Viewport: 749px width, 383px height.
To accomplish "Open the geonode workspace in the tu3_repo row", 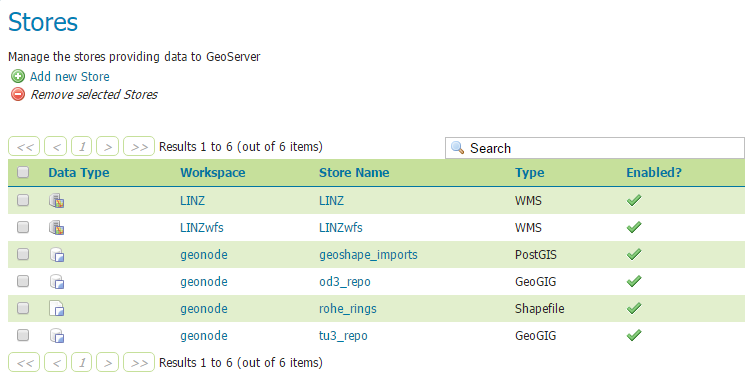I will pyautogui.click(x=203, y=336).
